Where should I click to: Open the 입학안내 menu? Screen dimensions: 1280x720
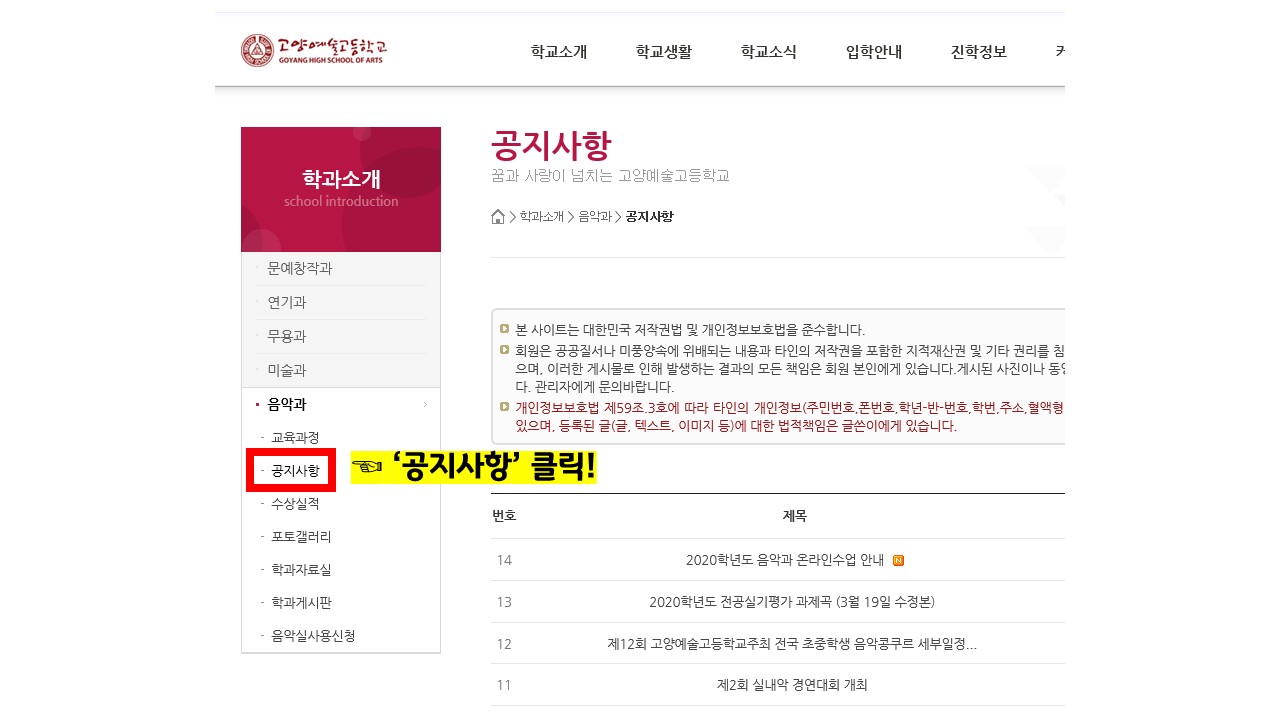pyautogui.click(x=873, y=52)
